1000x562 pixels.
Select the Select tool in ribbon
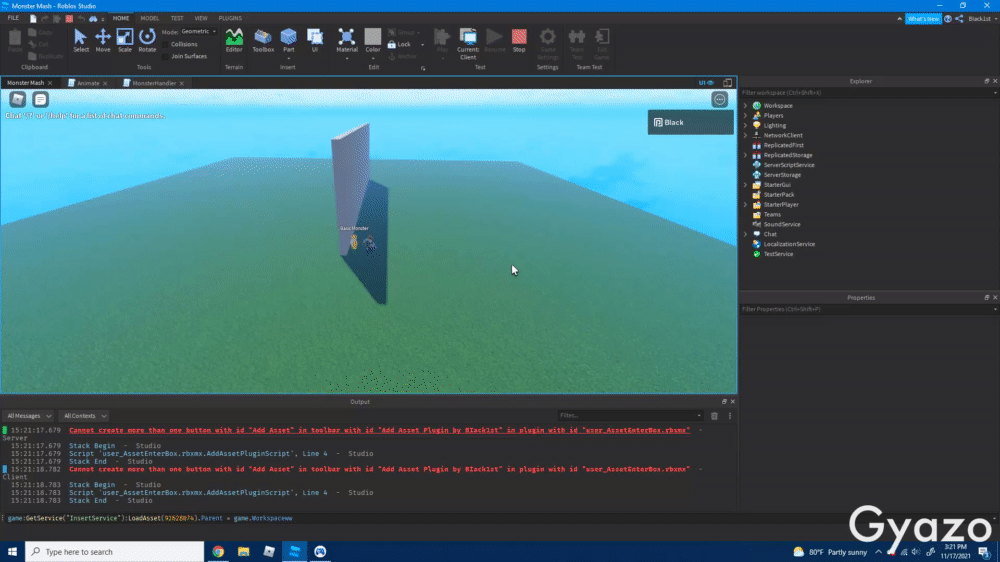[80, 40]
